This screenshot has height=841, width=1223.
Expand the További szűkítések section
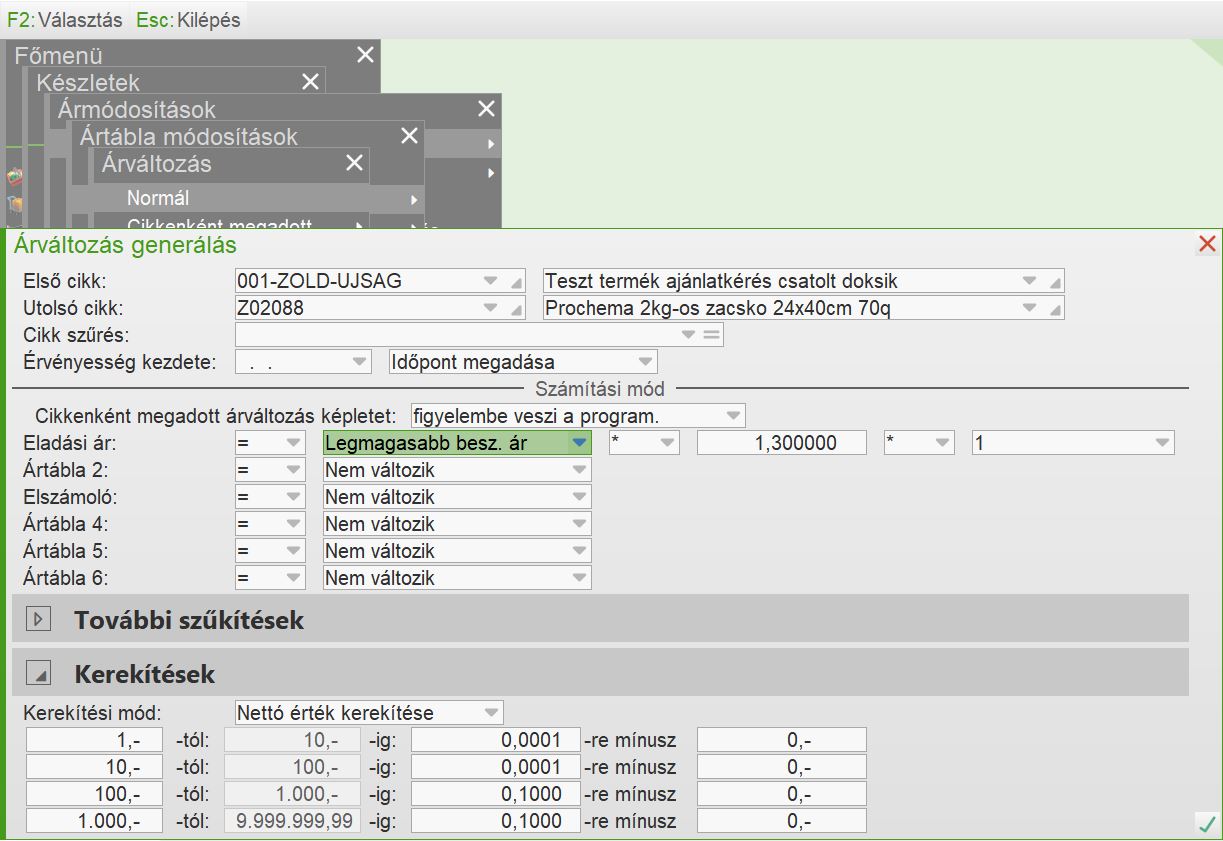[38, 619]
